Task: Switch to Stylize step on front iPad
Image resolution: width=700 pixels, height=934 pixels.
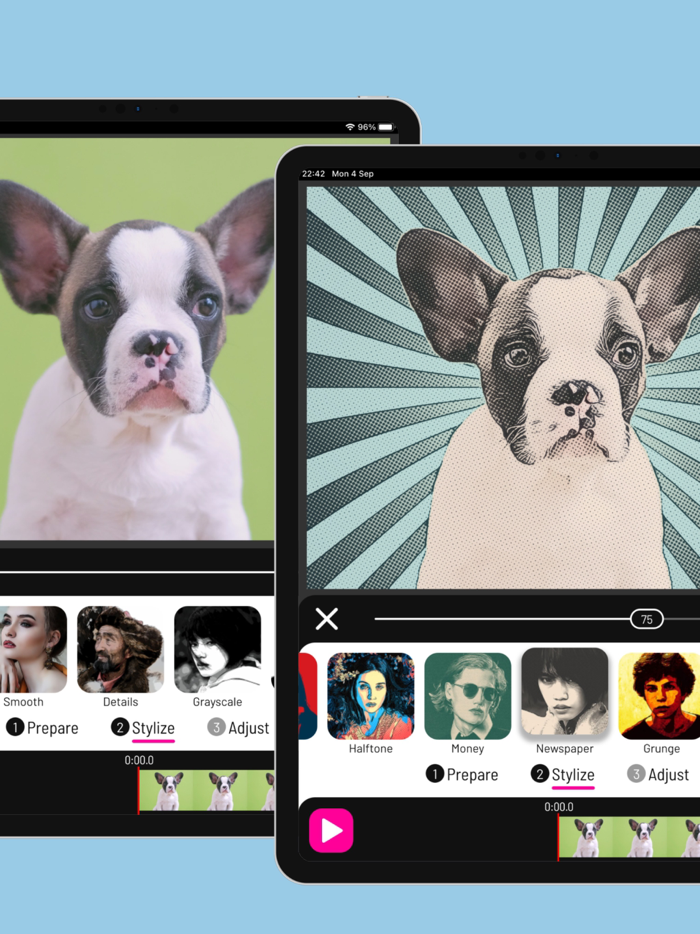Action: click(563, 774)
